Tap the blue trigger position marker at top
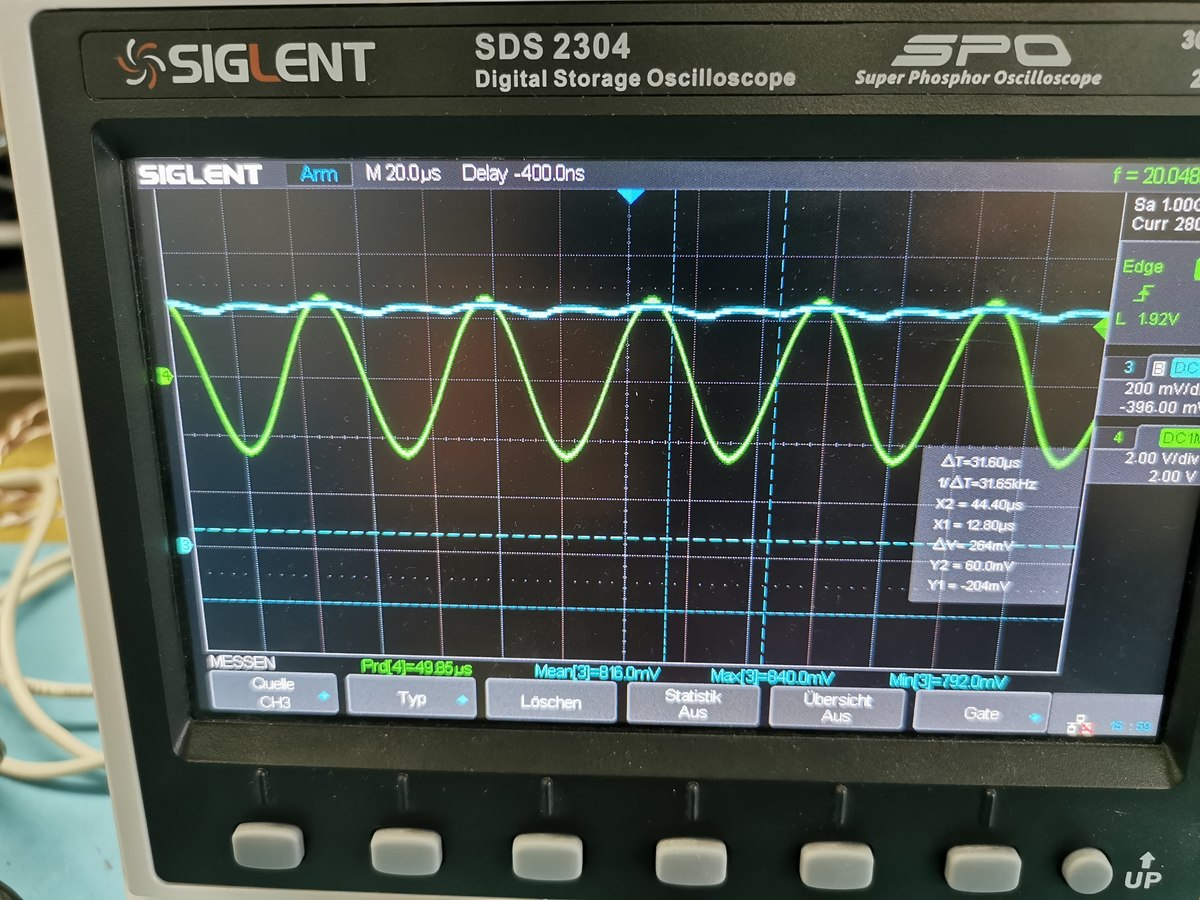 coord(630,195)
